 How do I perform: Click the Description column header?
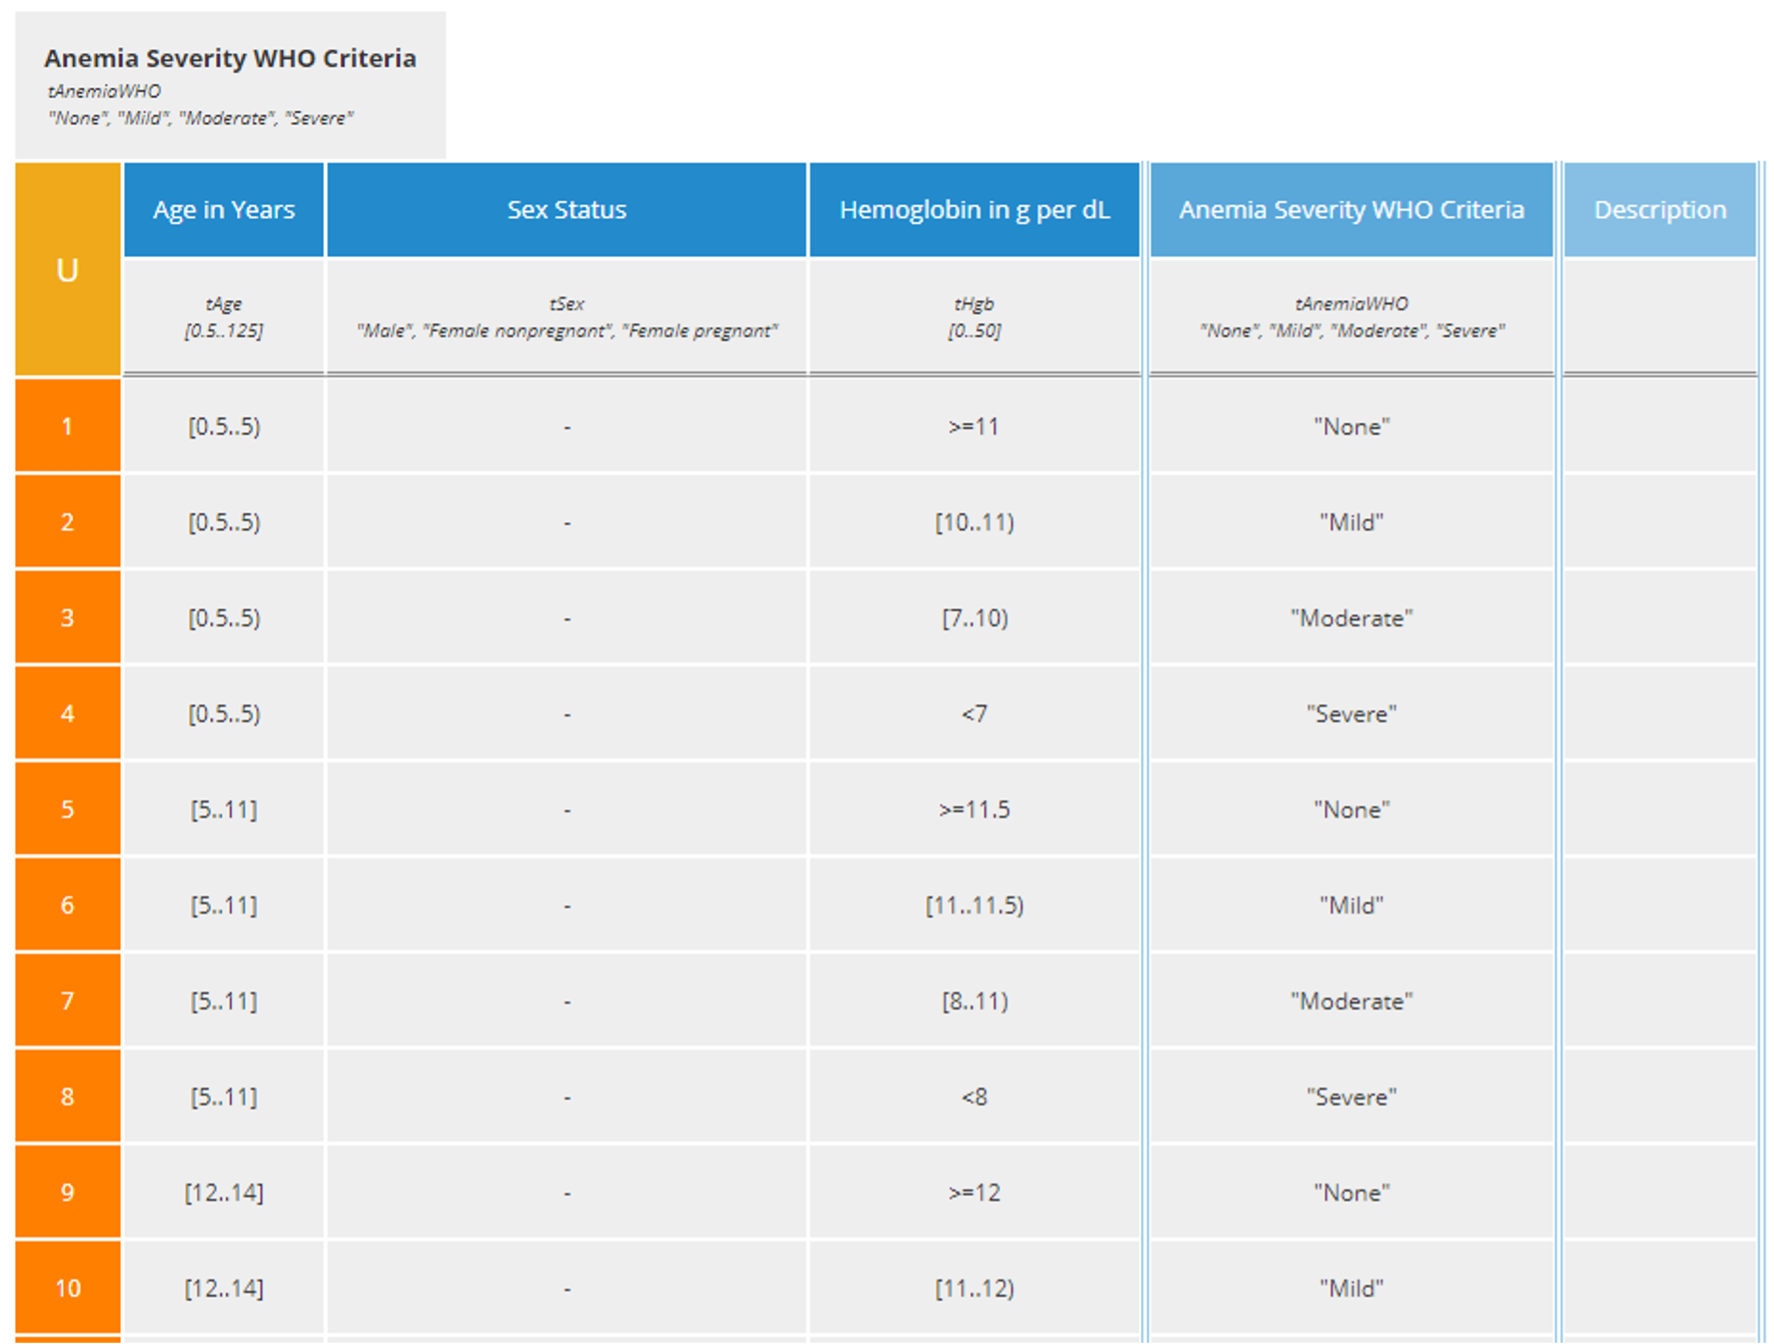click(x=1659, y=210)
